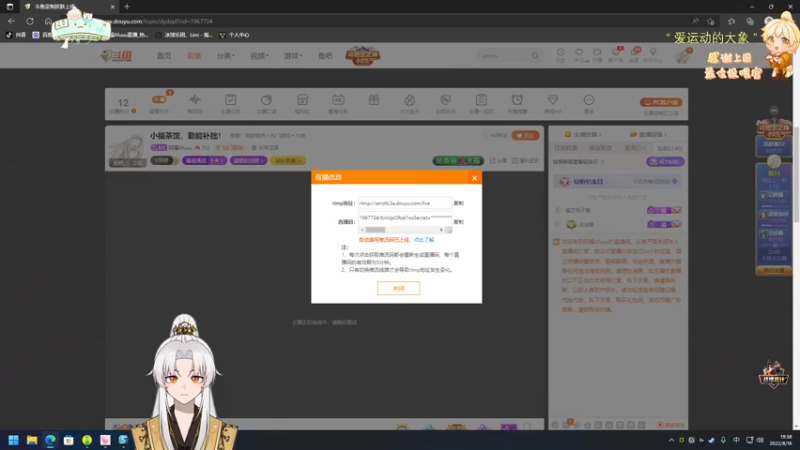The width and height of the screenshot is (800, 450).
Task: Click the stream key horizontal scrollbar thumb
Action: 376,230
